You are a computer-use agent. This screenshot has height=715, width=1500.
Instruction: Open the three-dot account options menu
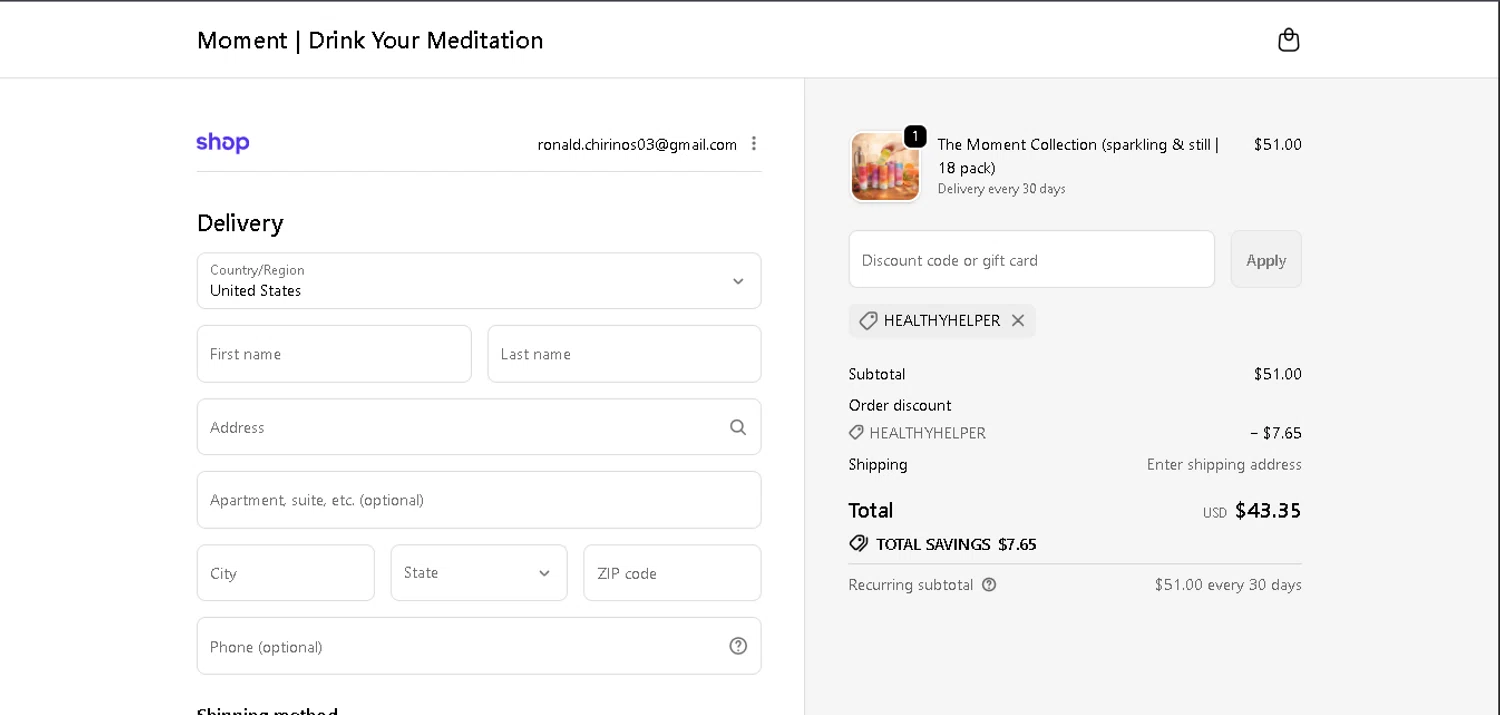point(754,144)
